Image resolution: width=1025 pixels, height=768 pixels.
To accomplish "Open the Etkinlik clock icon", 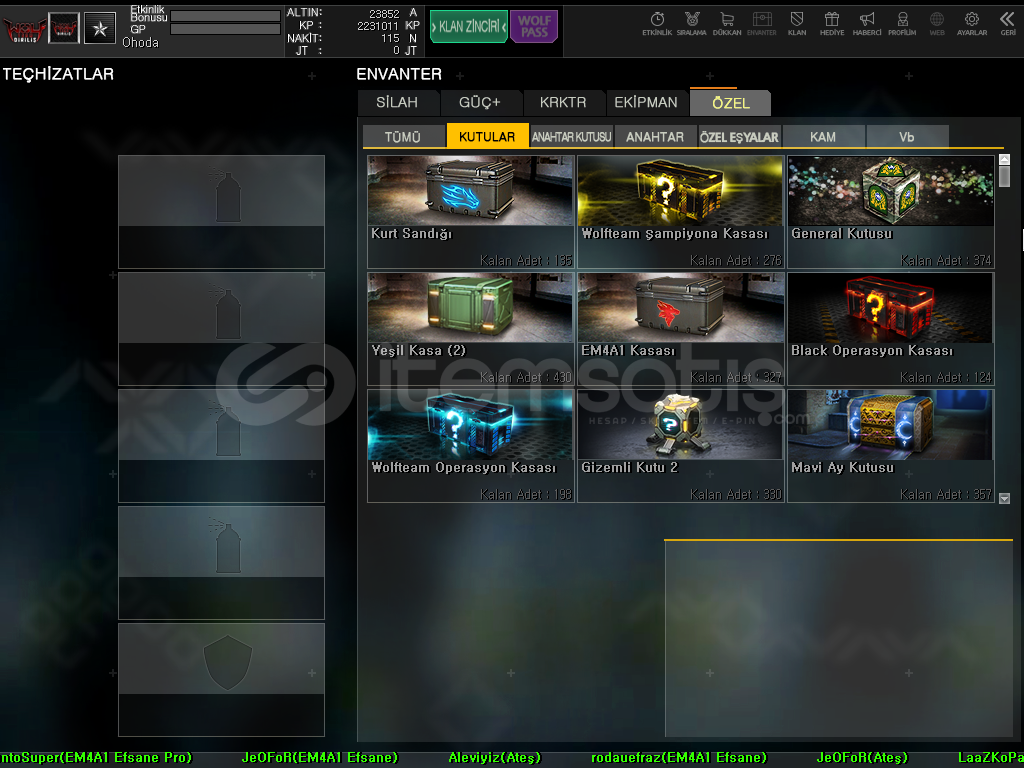I will pos(657,24).
